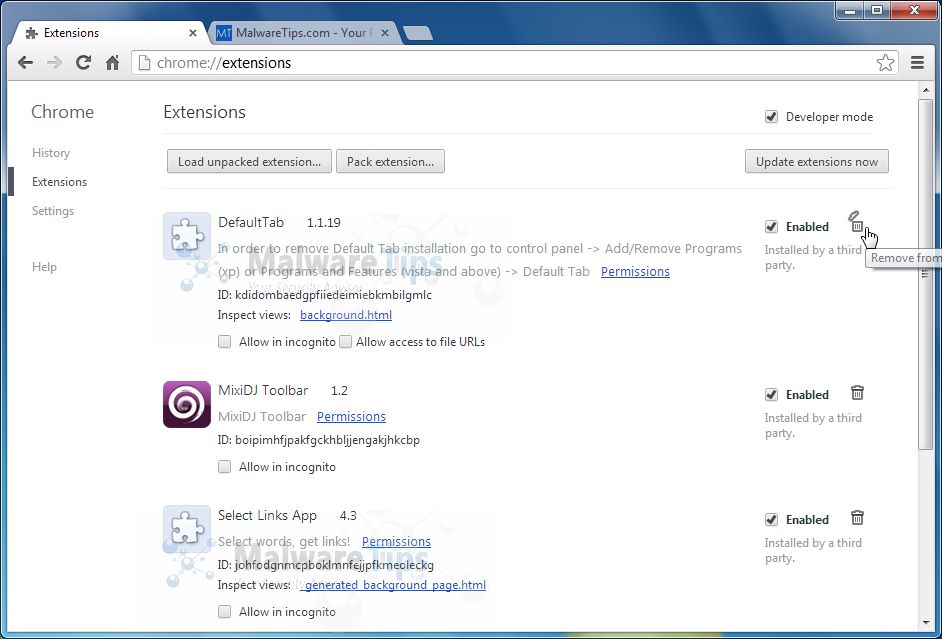Viewport: 942px width, 639px height.
Task: Toggle Developer mode checkbox
Action: [771, 117]
